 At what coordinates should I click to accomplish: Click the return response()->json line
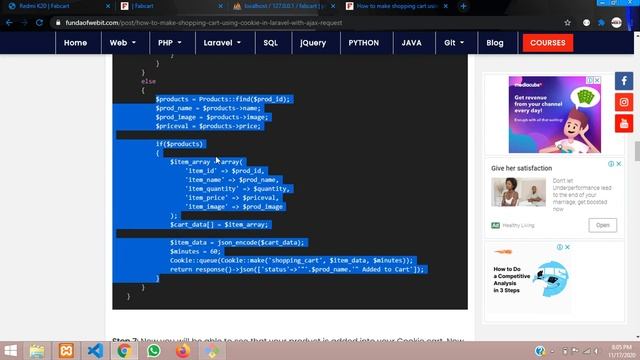tap(297, 269)
